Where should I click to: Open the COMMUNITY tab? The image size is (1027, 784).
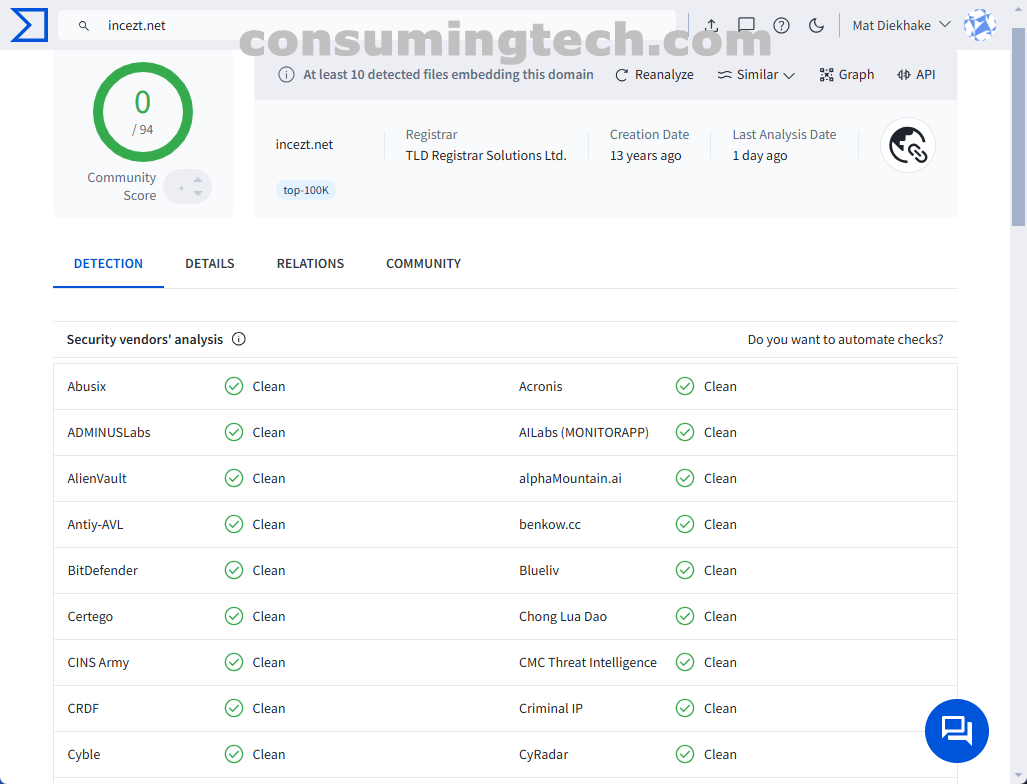pyautogui.click(x=423, y=264)
